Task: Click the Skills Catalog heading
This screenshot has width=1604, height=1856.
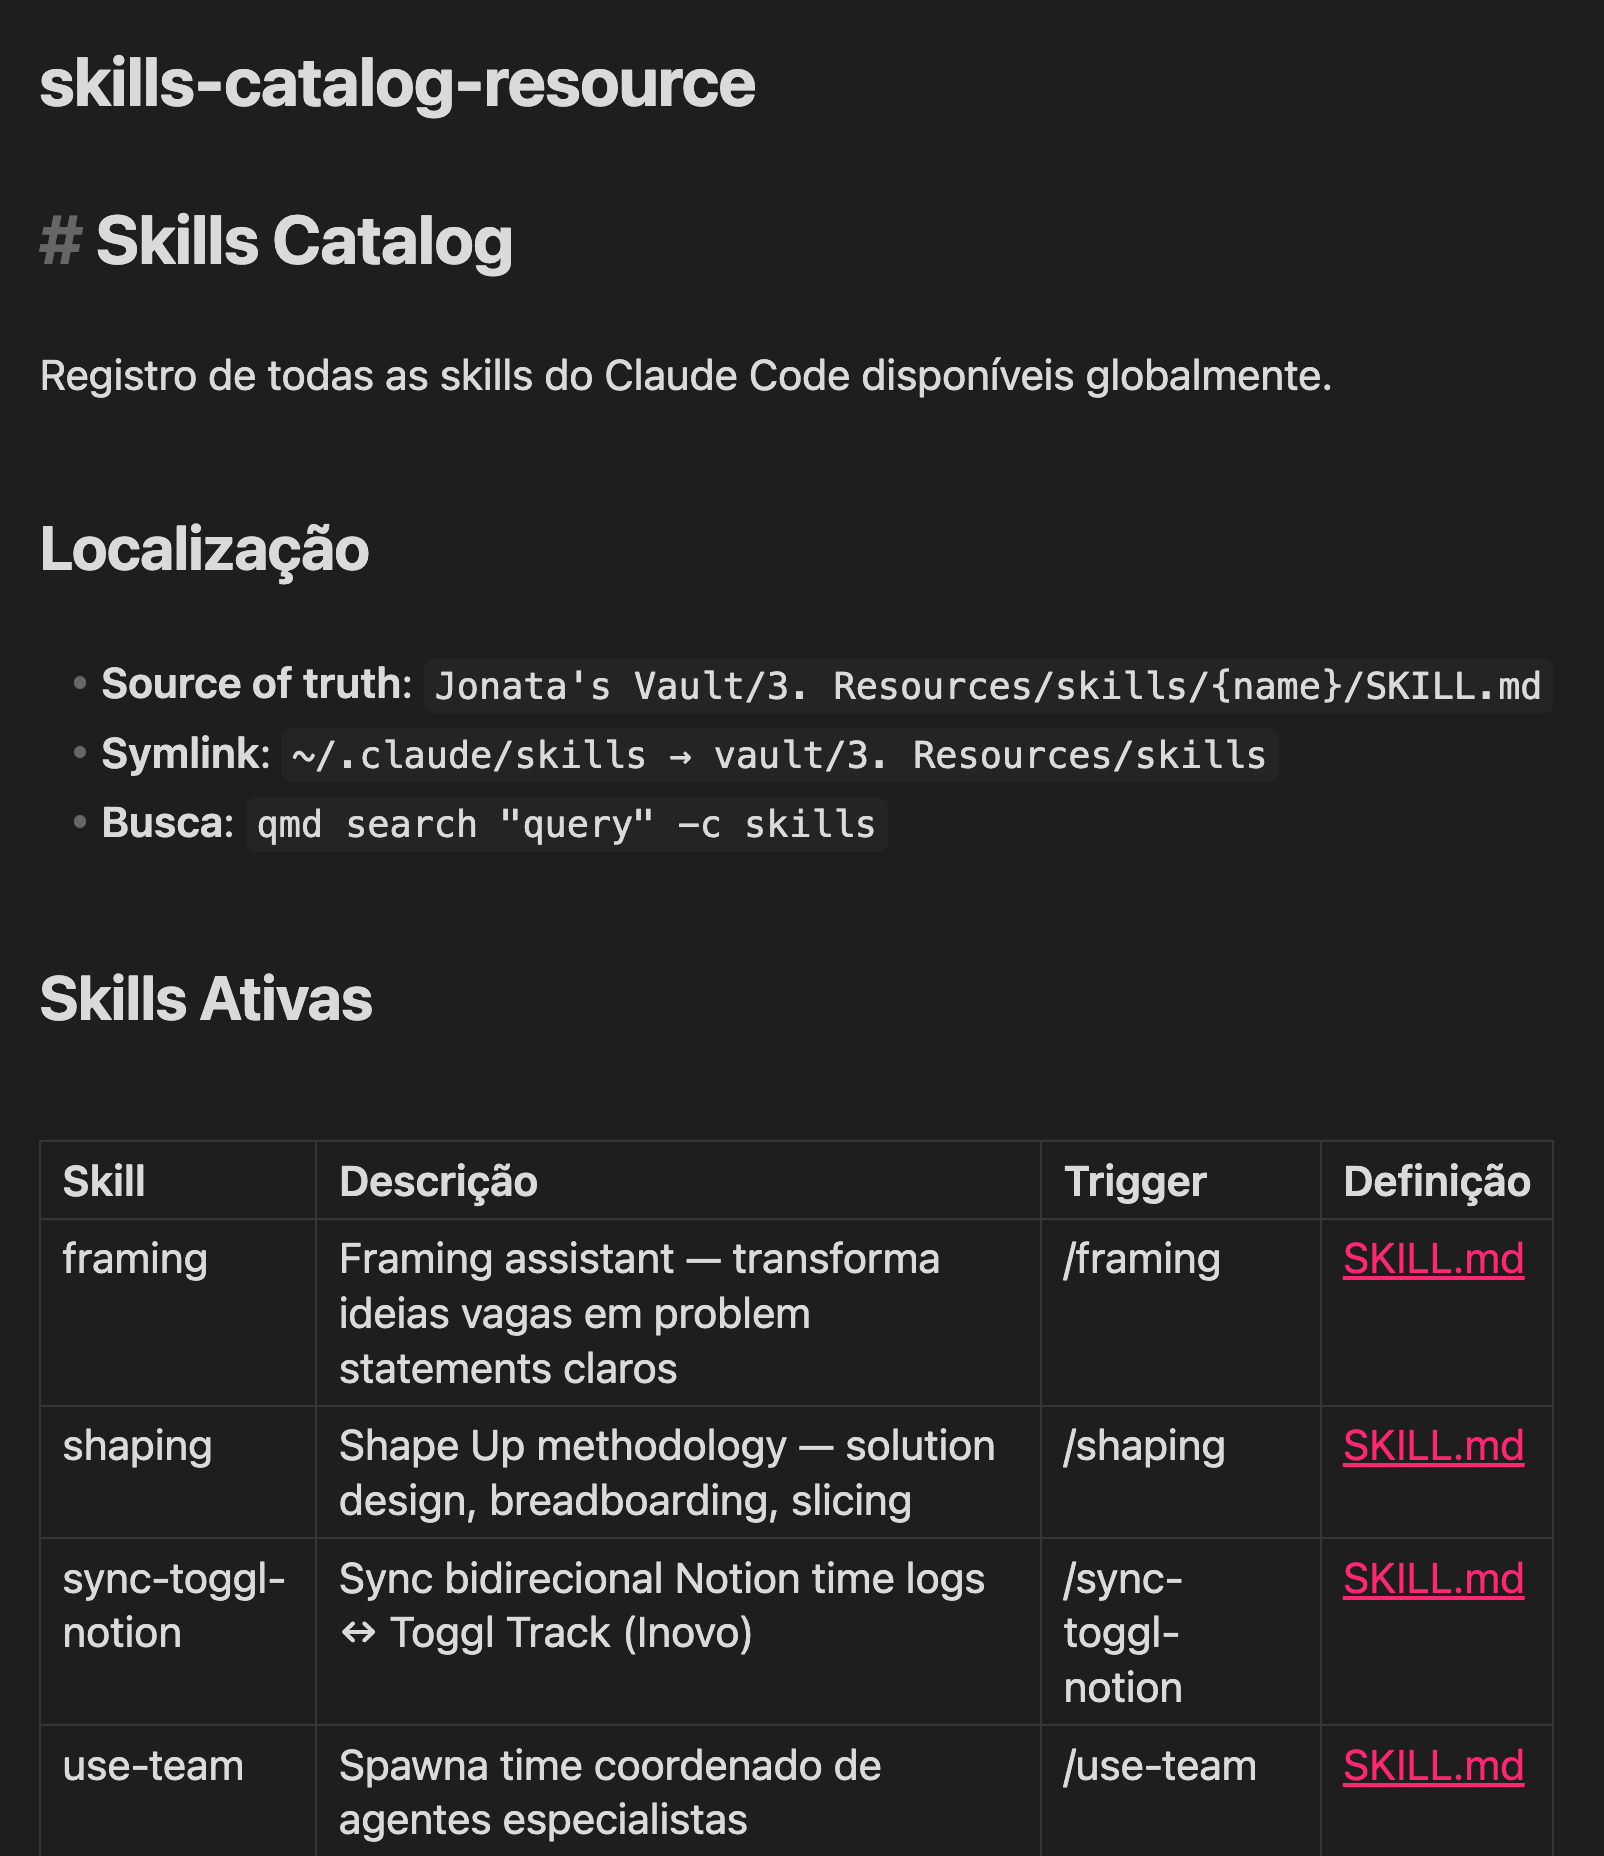Action: point(304,242)
